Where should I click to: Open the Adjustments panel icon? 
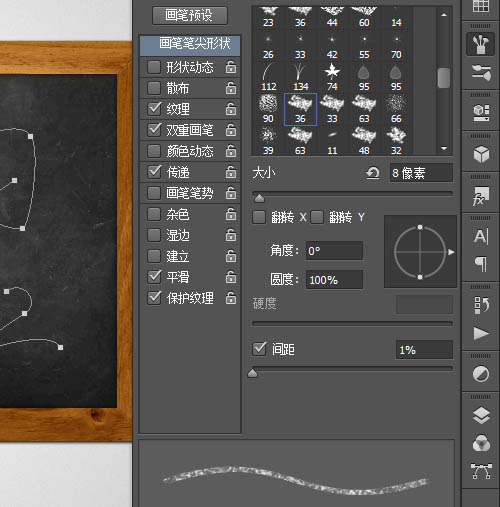(x=481, y=374)
